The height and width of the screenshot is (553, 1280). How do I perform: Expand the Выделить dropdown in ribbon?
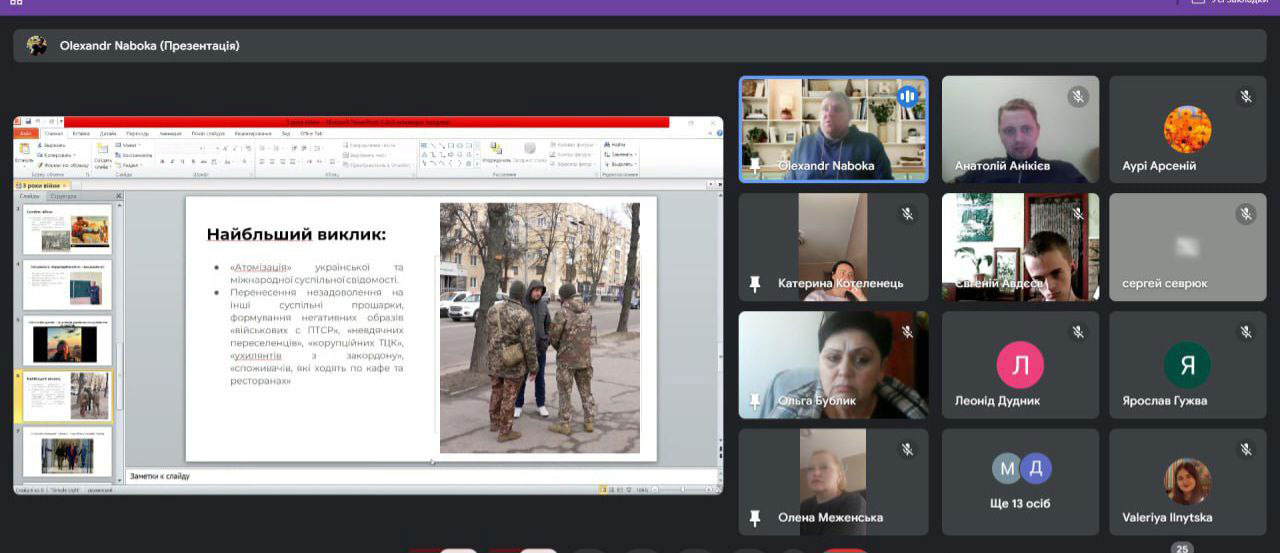[621, 165]
